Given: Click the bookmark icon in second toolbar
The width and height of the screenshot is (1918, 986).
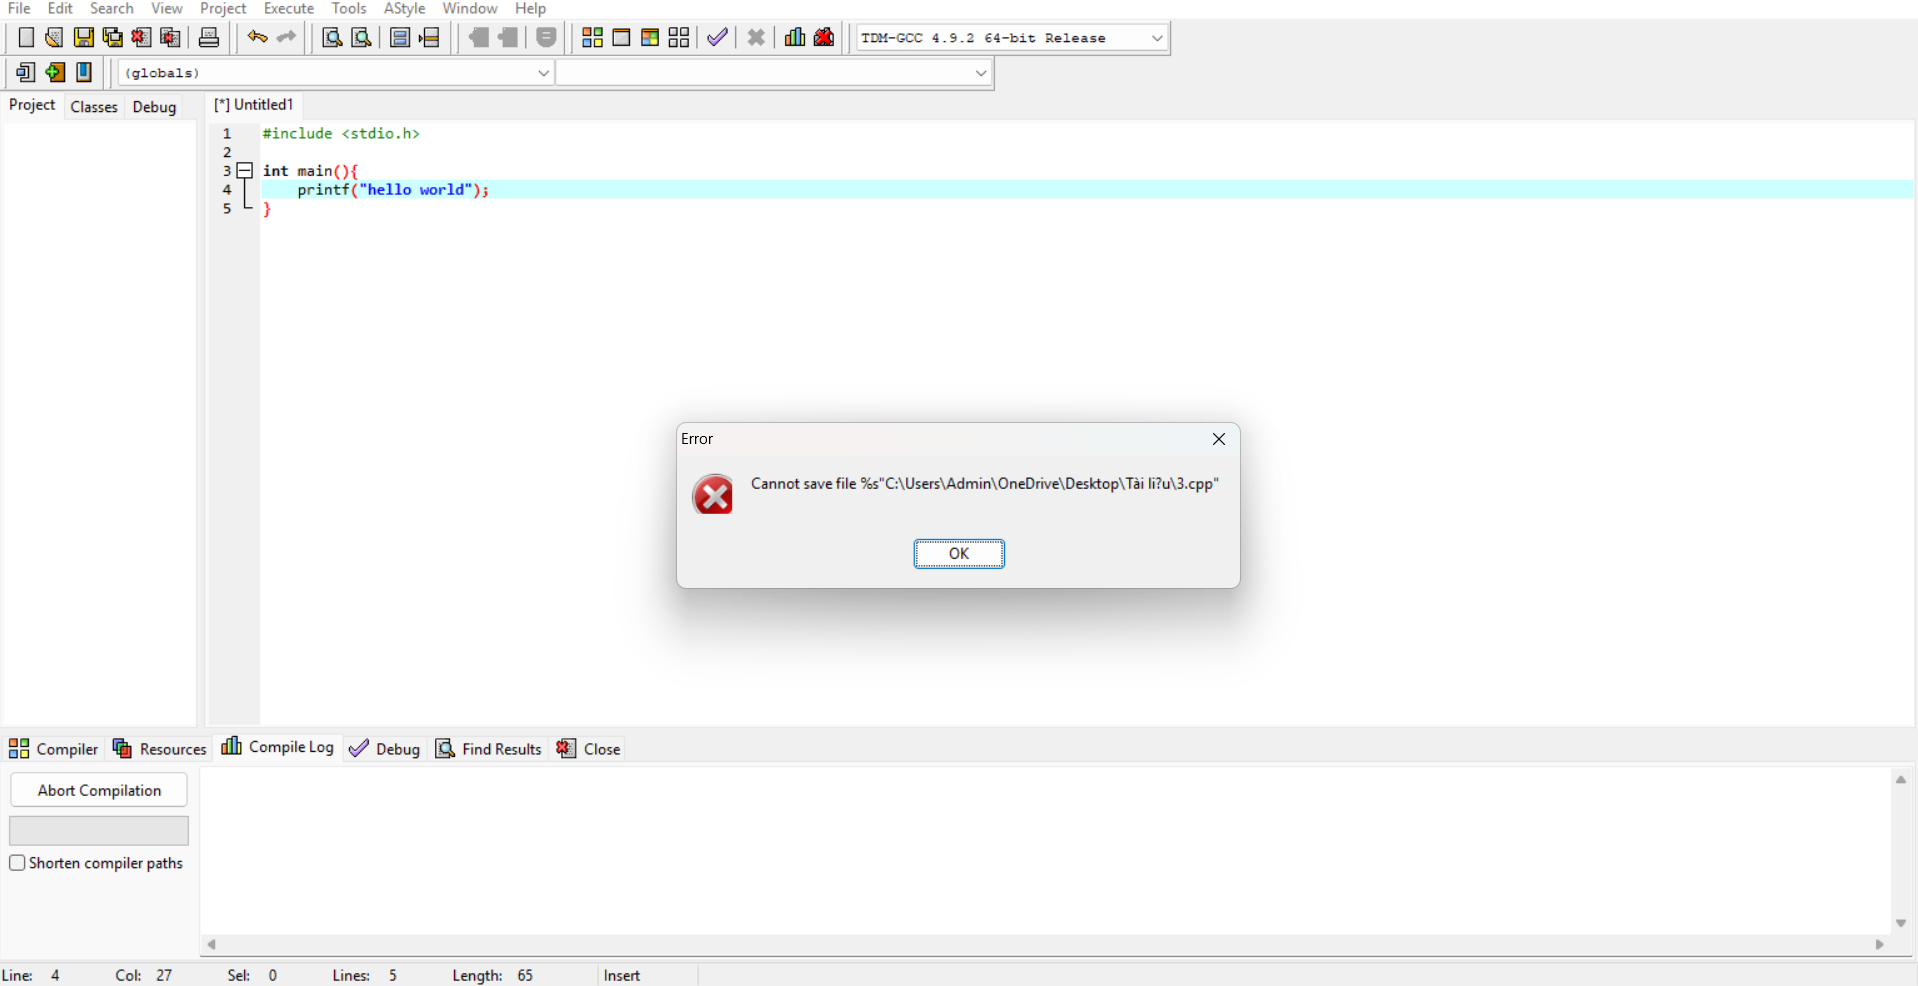Looking at the screenshot, I should 84,72.
